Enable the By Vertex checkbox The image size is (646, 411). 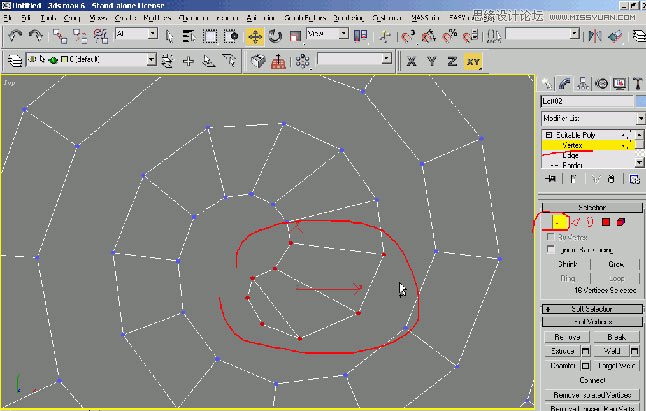pyautogui.click(x=550, y=237)
